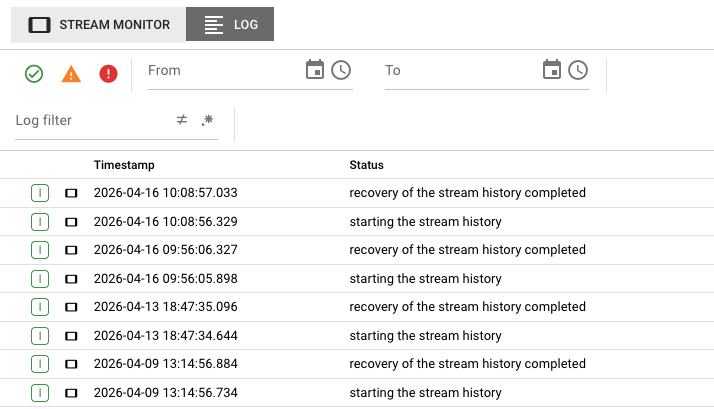Click stream icon of 18:47:35.096 row
The image size is (714, 409).
[71, 307]
